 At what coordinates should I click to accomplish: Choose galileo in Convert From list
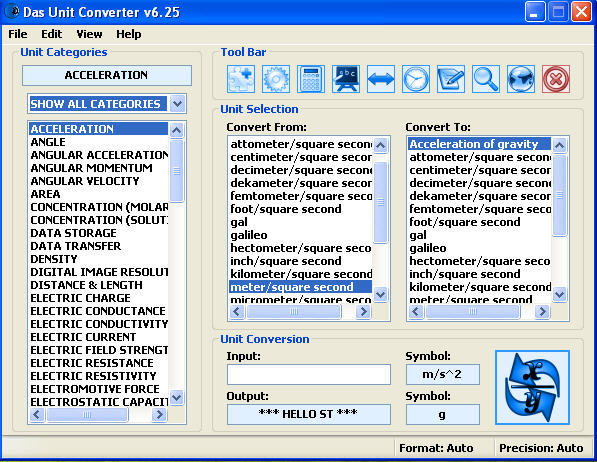[300, 235]
